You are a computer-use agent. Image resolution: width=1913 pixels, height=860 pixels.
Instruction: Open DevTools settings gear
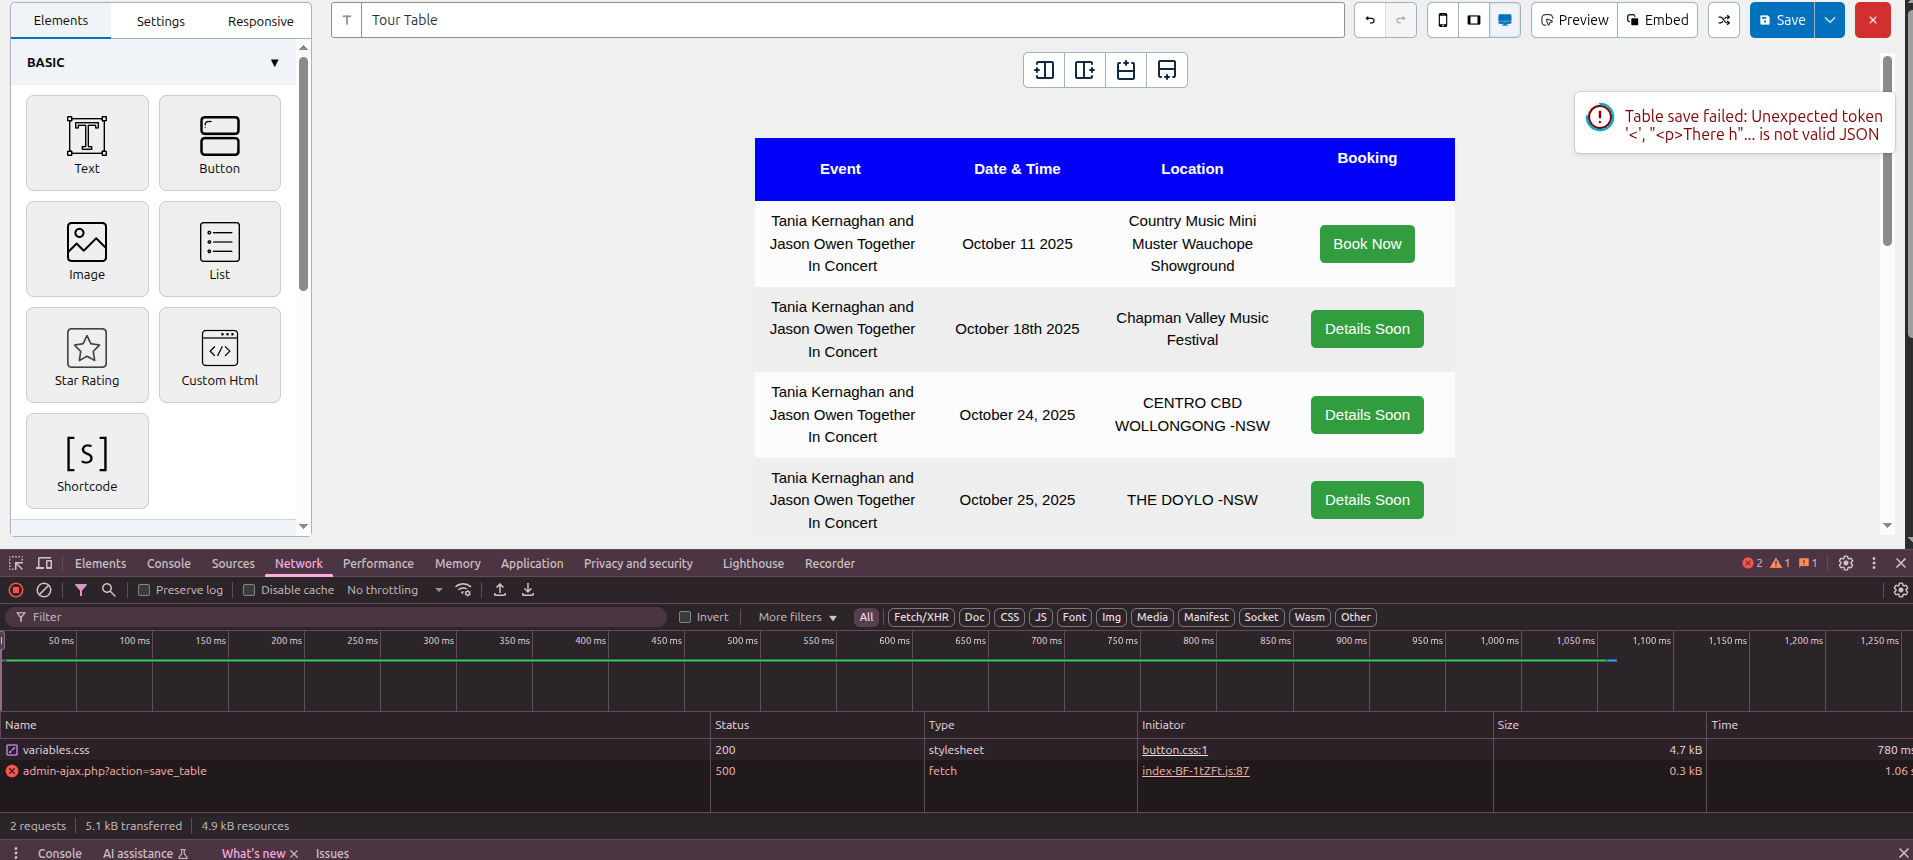coord(1846,563)
